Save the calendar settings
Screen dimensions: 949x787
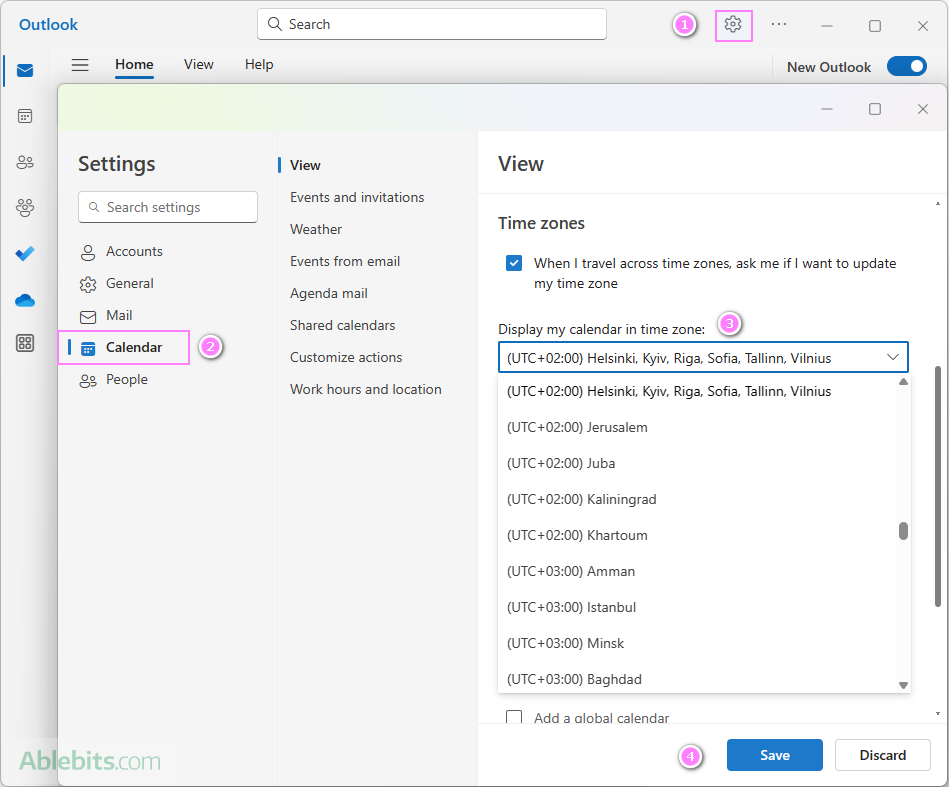pos(774,755)
